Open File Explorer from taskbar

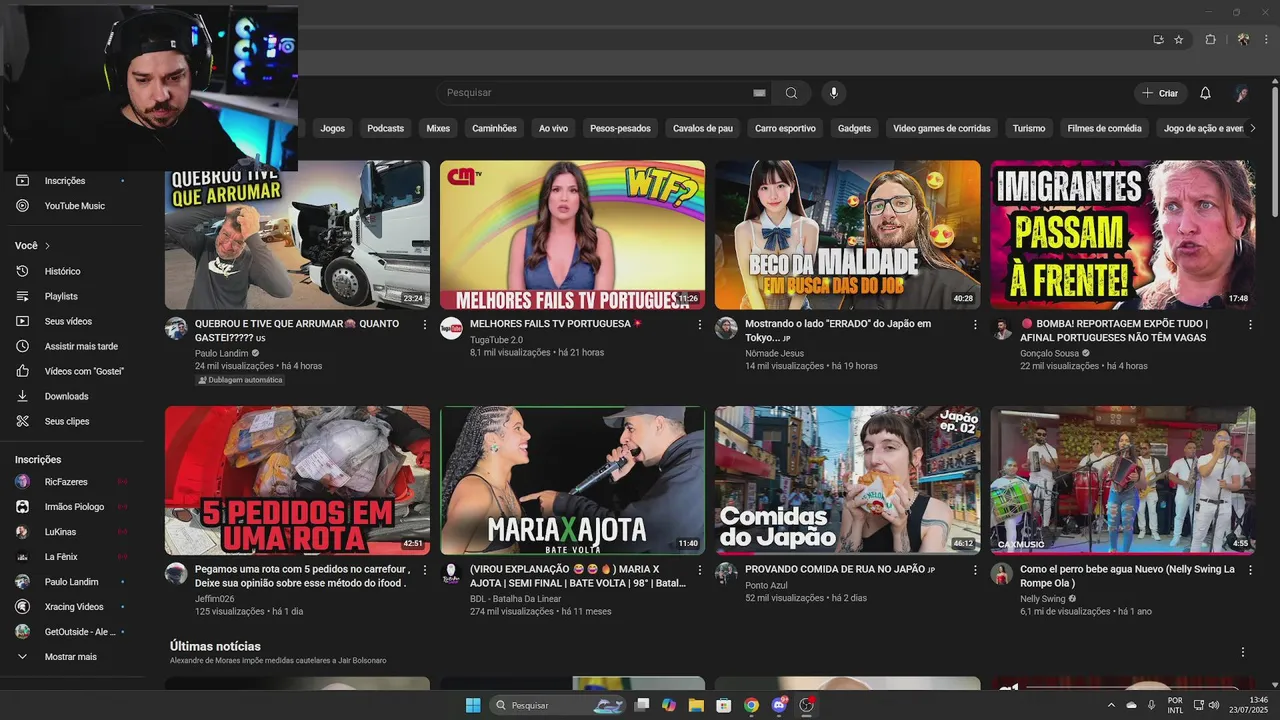696,705
